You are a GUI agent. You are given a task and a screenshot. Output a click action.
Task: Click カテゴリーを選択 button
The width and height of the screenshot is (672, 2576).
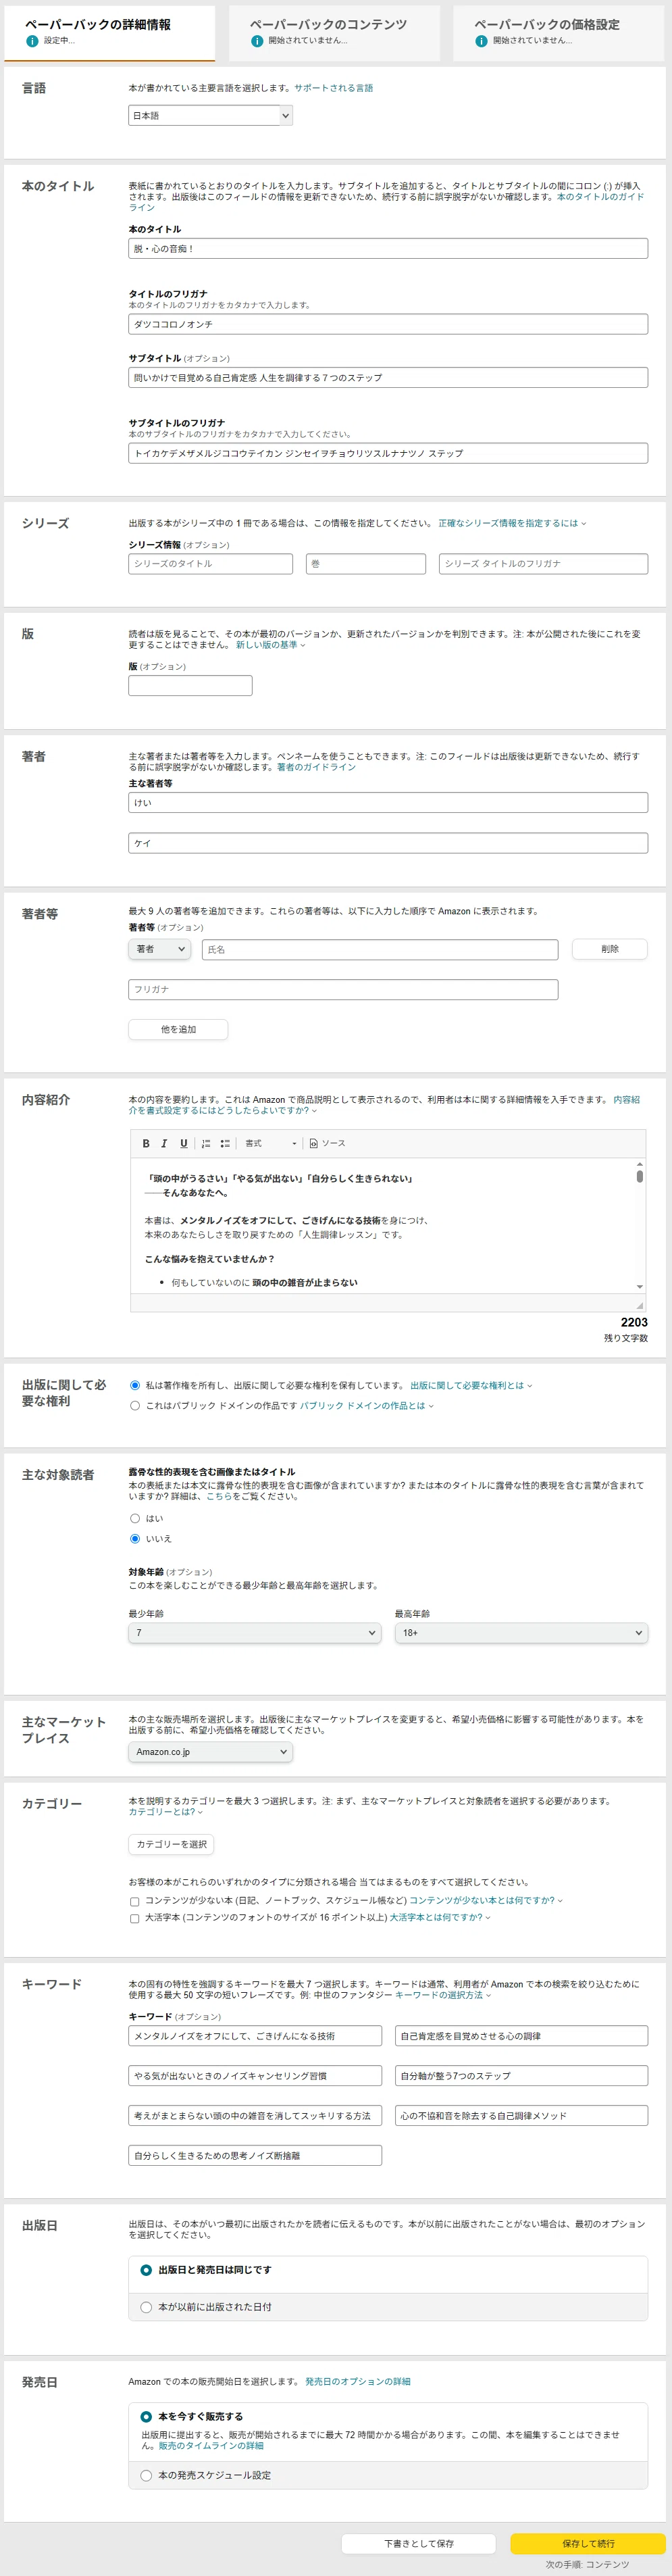(171, 1845)
